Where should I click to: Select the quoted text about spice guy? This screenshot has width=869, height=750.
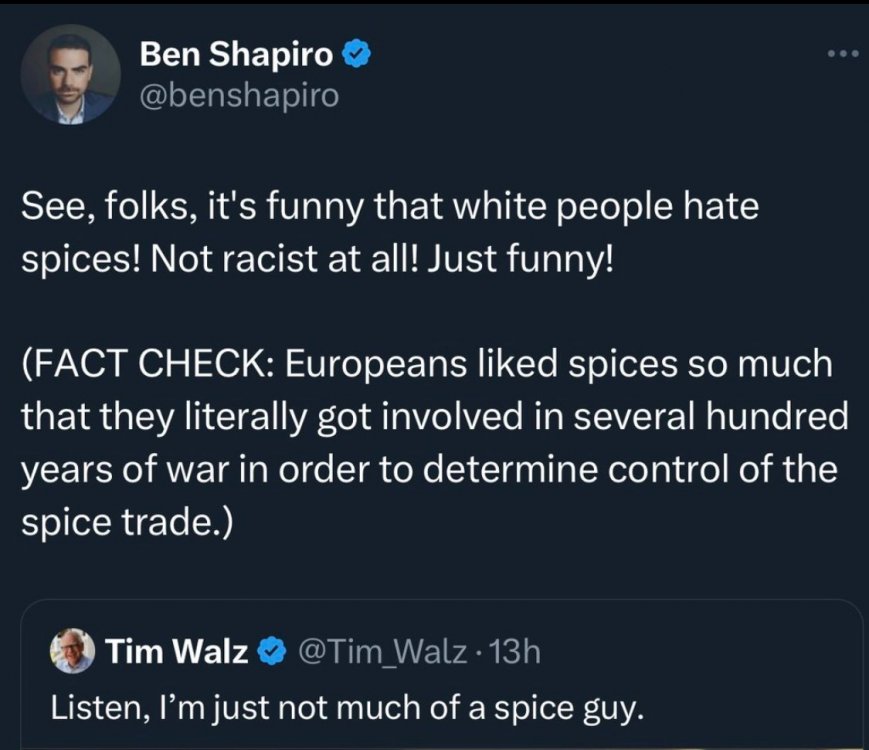point(343,709)
